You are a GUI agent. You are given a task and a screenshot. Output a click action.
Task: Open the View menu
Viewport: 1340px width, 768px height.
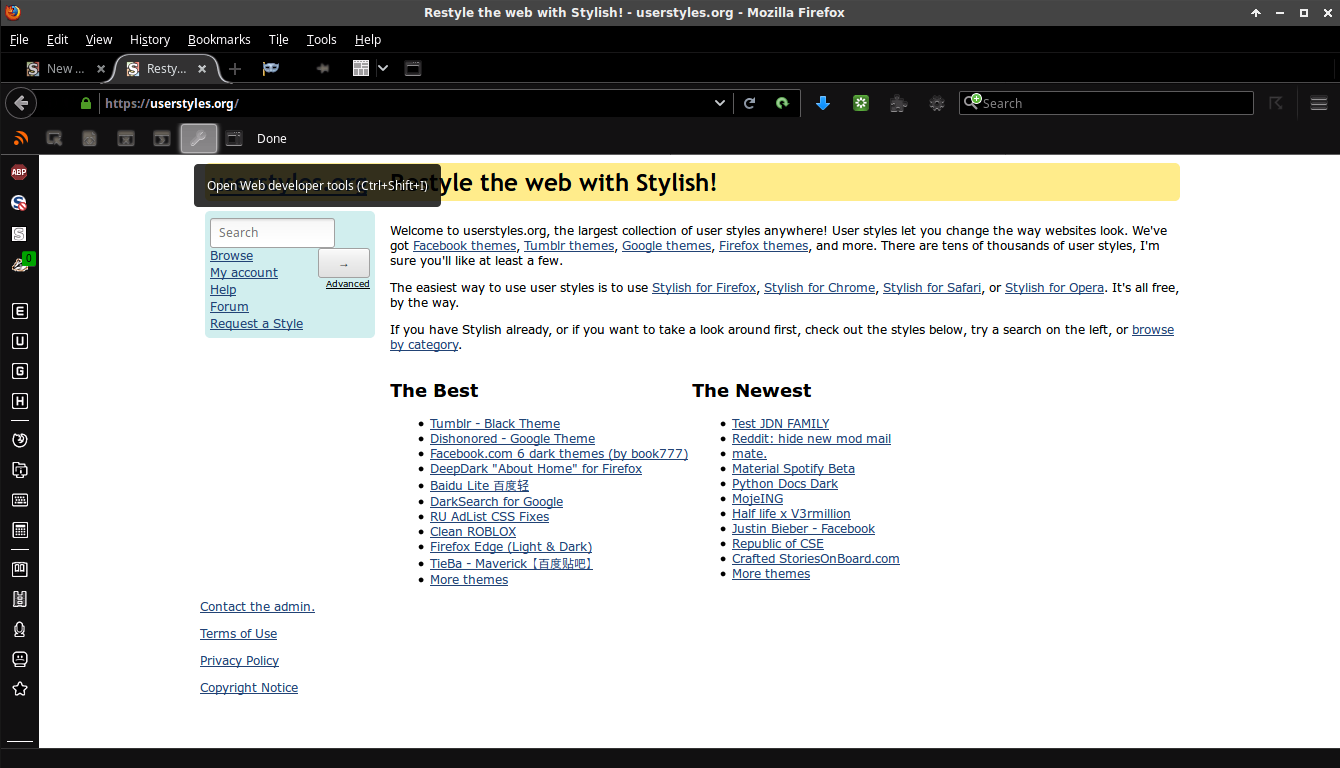coord(99,40)
